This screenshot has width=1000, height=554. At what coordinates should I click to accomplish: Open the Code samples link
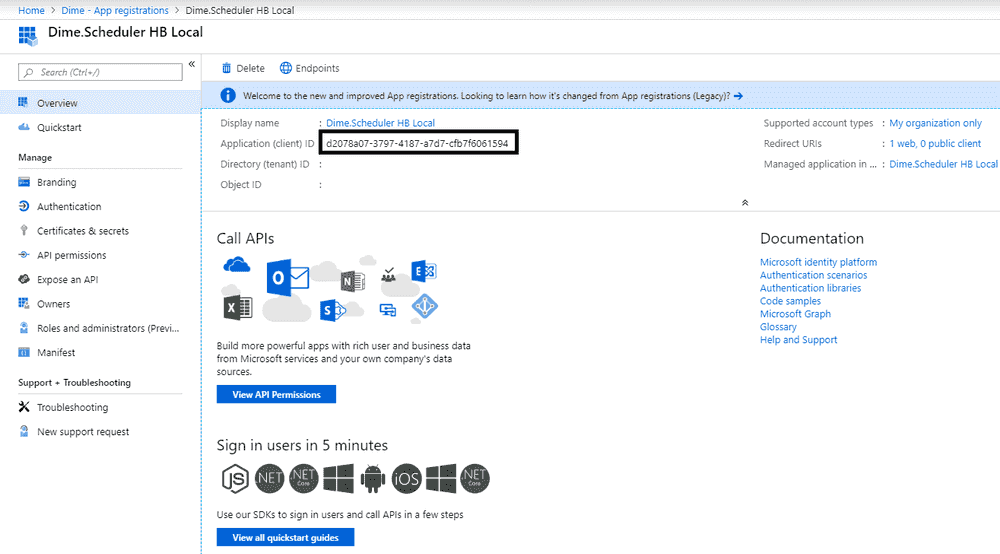[x=790, y=301]
